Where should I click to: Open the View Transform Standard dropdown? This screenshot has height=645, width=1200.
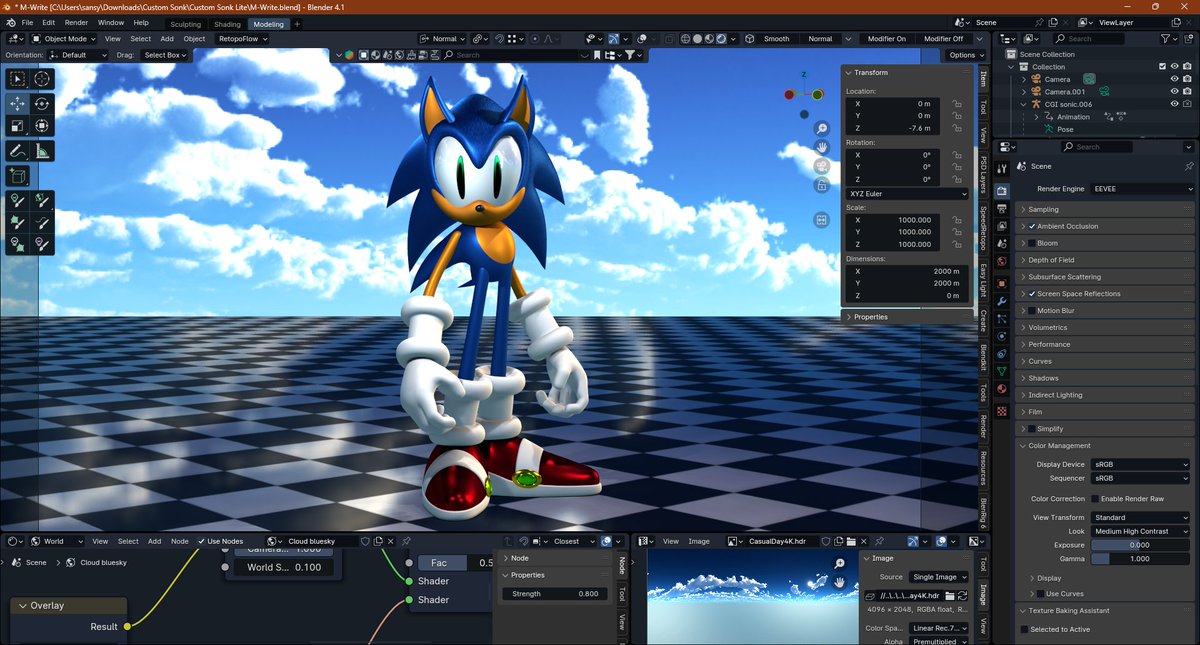1141,518
